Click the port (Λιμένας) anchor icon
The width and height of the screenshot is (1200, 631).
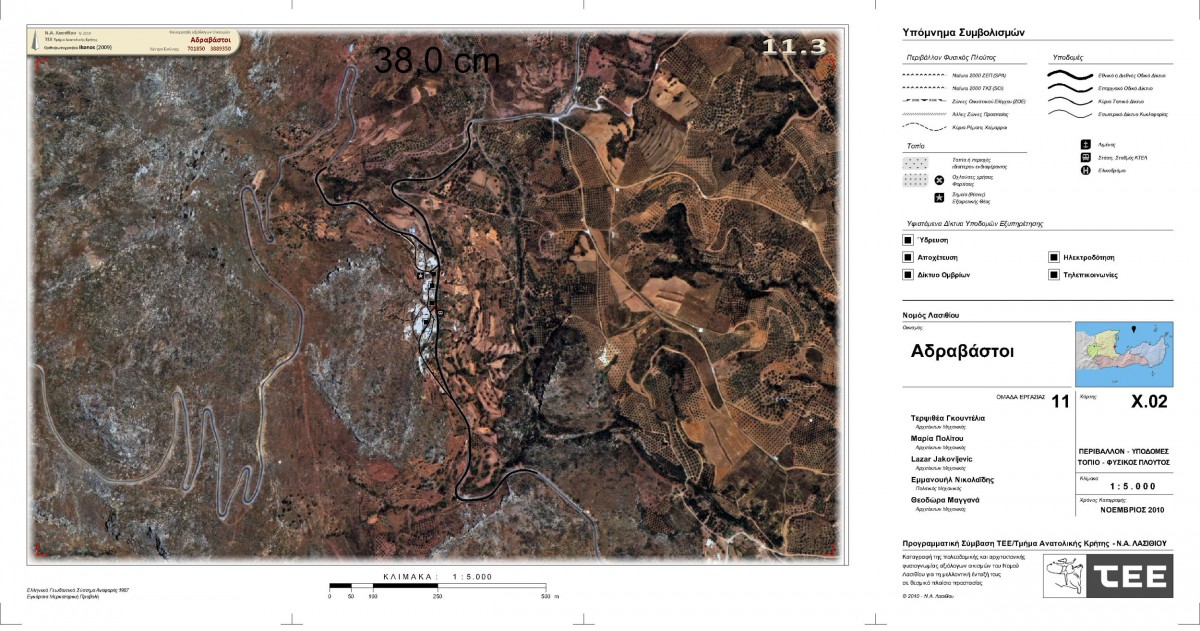[x=1084, y=145]
